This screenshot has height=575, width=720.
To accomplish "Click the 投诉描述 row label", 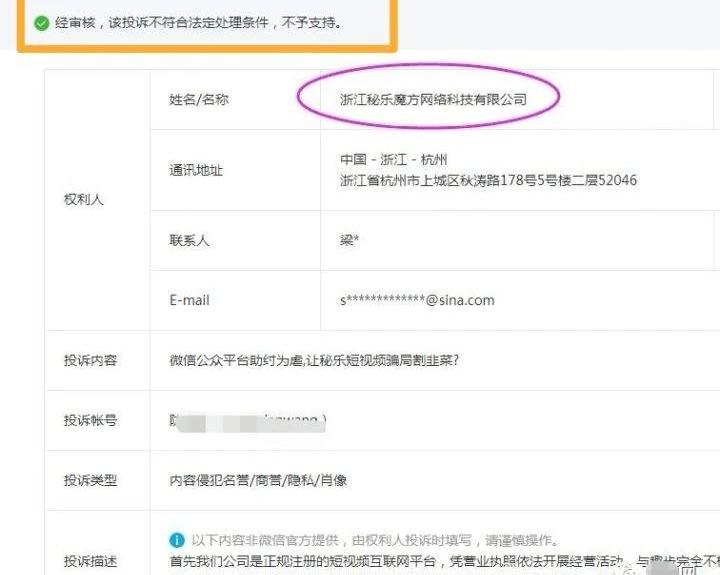I will [90, 561].
